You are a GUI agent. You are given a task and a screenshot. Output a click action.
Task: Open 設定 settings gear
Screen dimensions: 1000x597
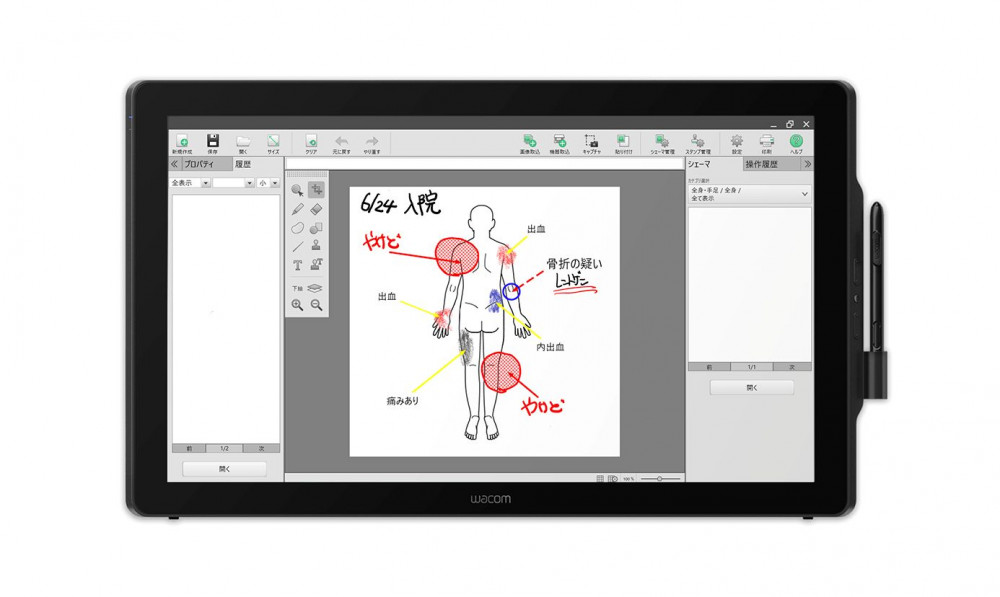tap(737, 144)
